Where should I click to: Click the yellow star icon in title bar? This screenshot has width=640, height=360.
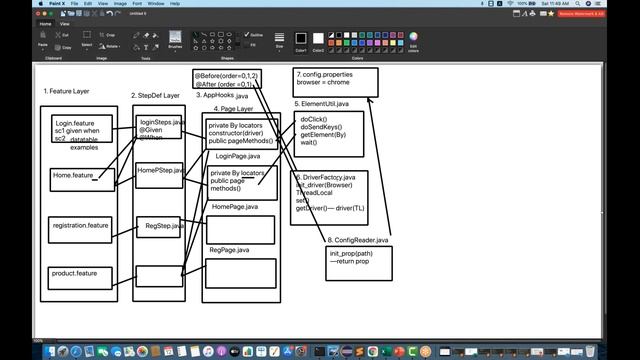click(x=551, y=13)
